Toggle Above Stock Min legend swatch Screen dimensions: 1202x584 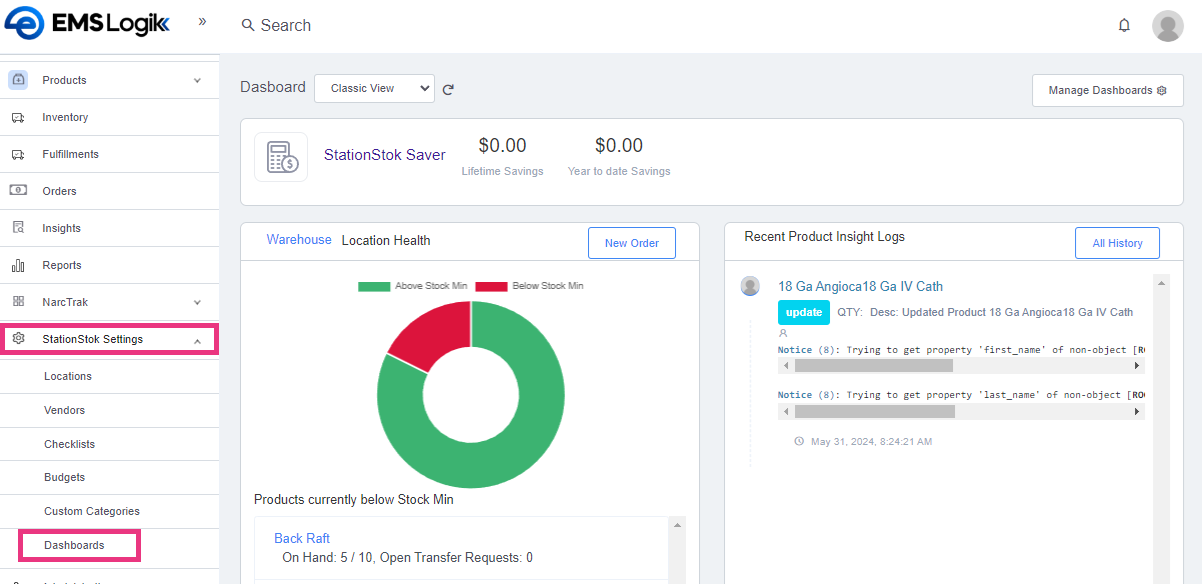pos(374,286)
